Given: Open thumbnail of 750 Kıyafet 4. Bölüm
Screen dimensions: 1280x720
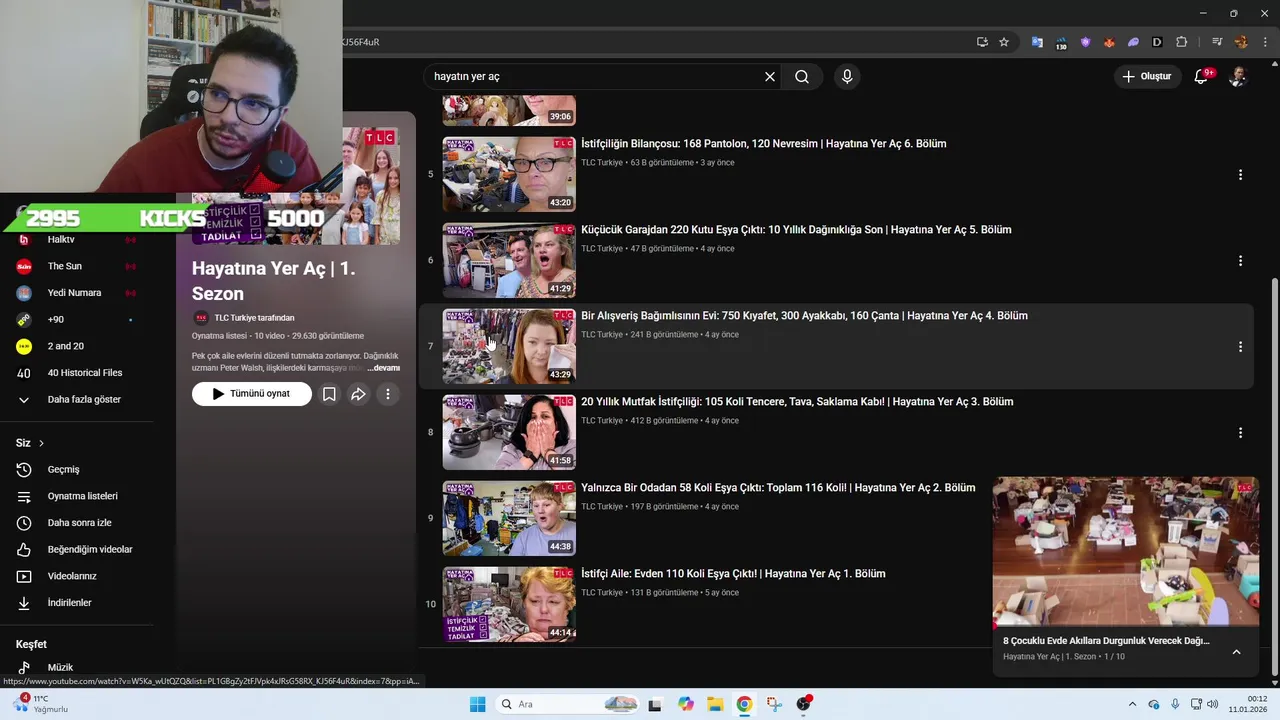Looking at the screenshot, I should 509,346.
